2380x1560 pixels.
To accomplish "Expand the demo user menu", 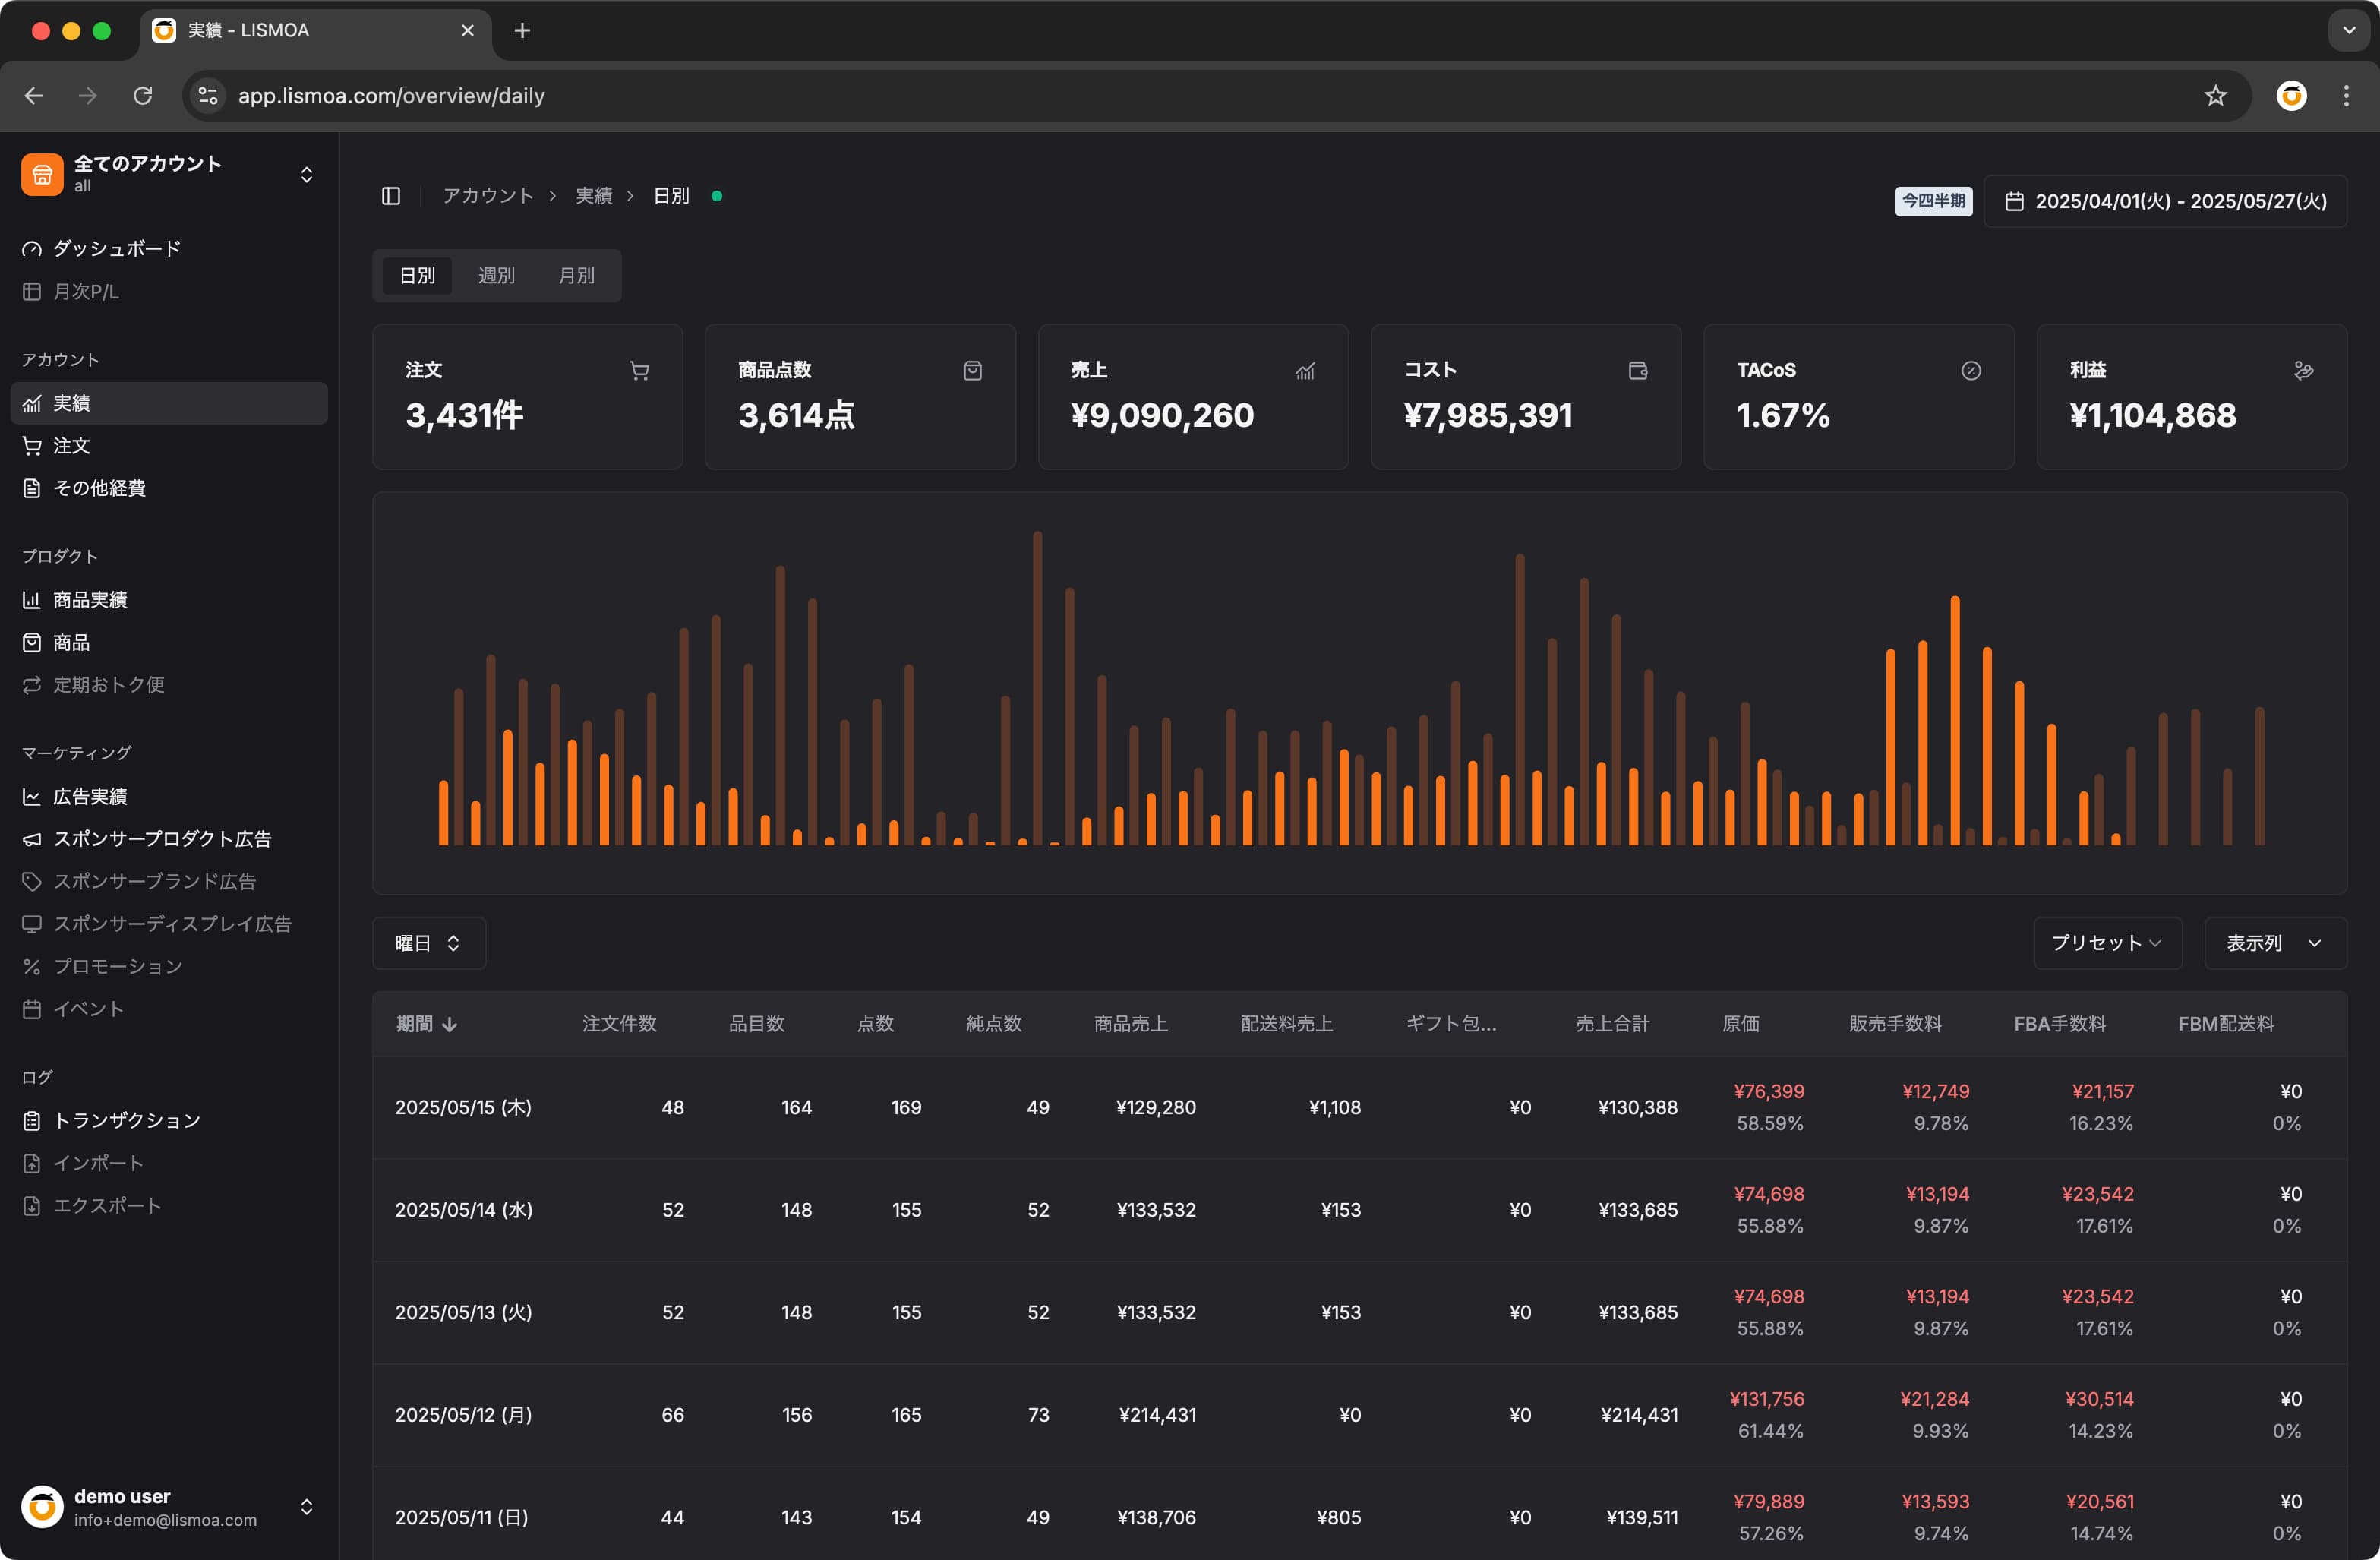I will pos(169,1507).
